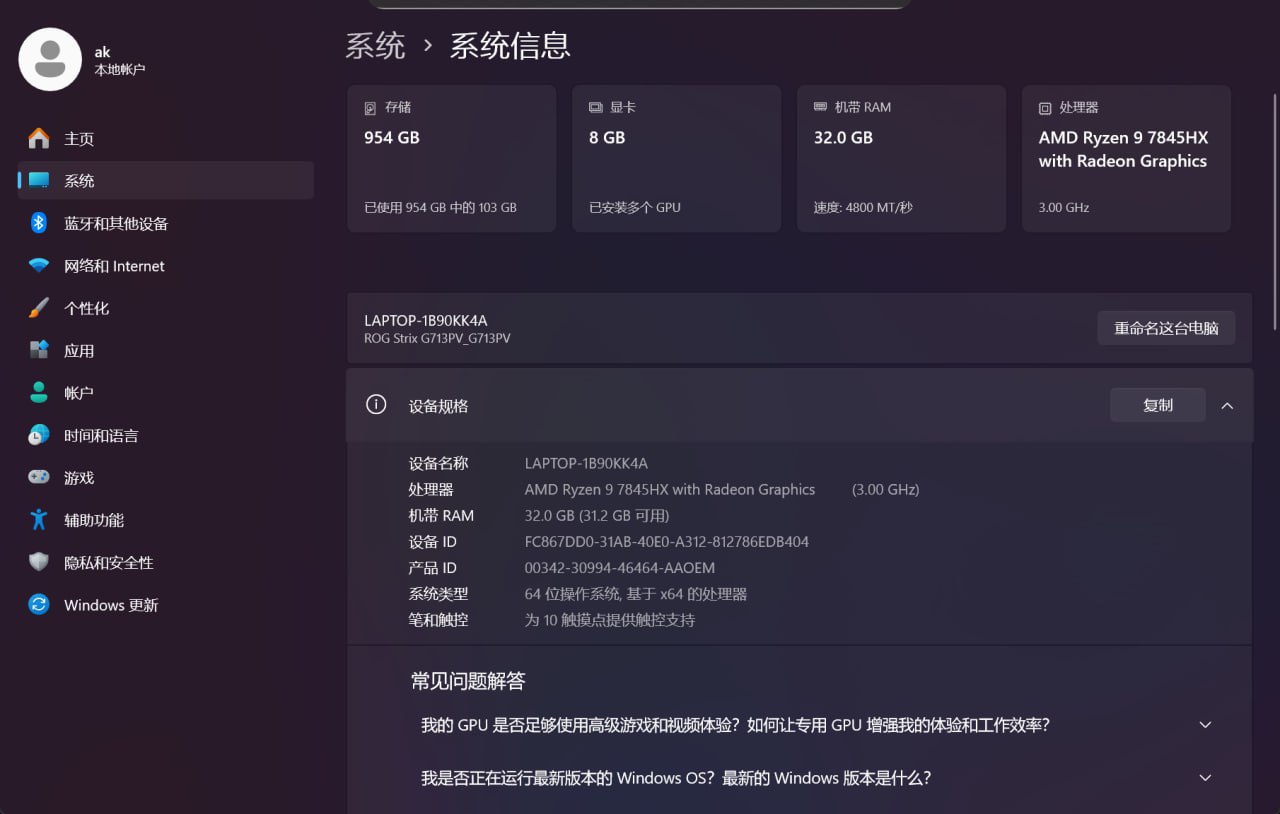Click the Rename this PC (重命名这台电脑) button
1280x814 pixels.
click(1166, 328)
